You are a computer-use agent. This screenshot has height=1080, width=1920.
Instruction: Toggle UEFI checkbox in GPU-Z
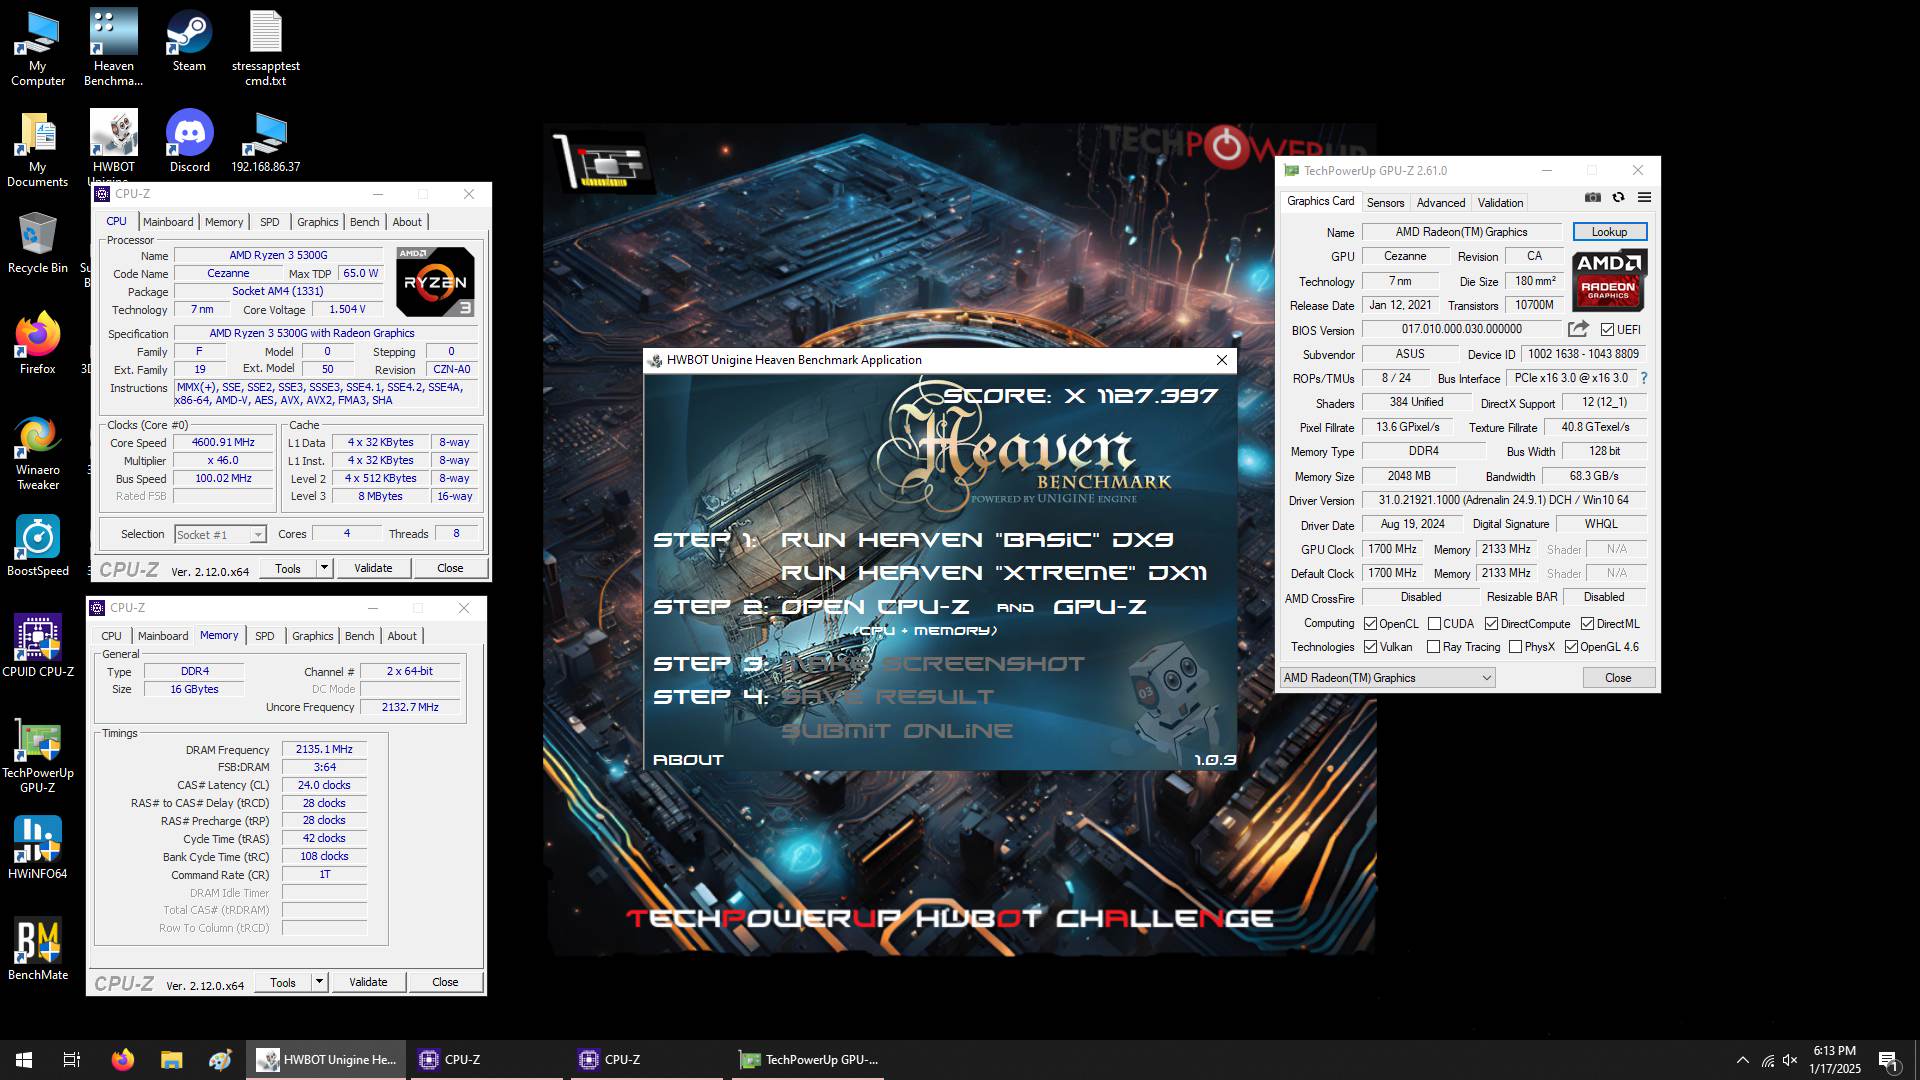coord(1607,330)
